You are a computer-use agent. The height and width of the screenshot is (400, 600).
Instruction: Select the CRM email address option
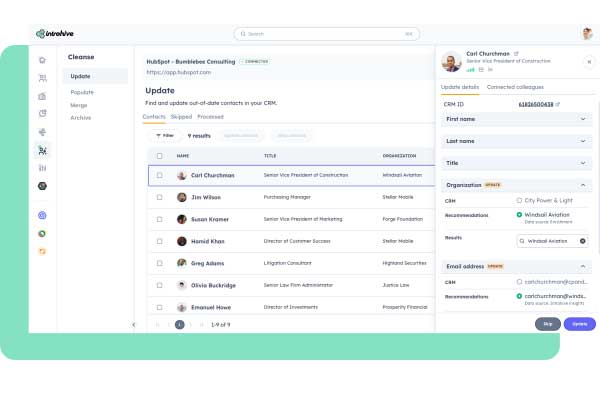(519, 282)
